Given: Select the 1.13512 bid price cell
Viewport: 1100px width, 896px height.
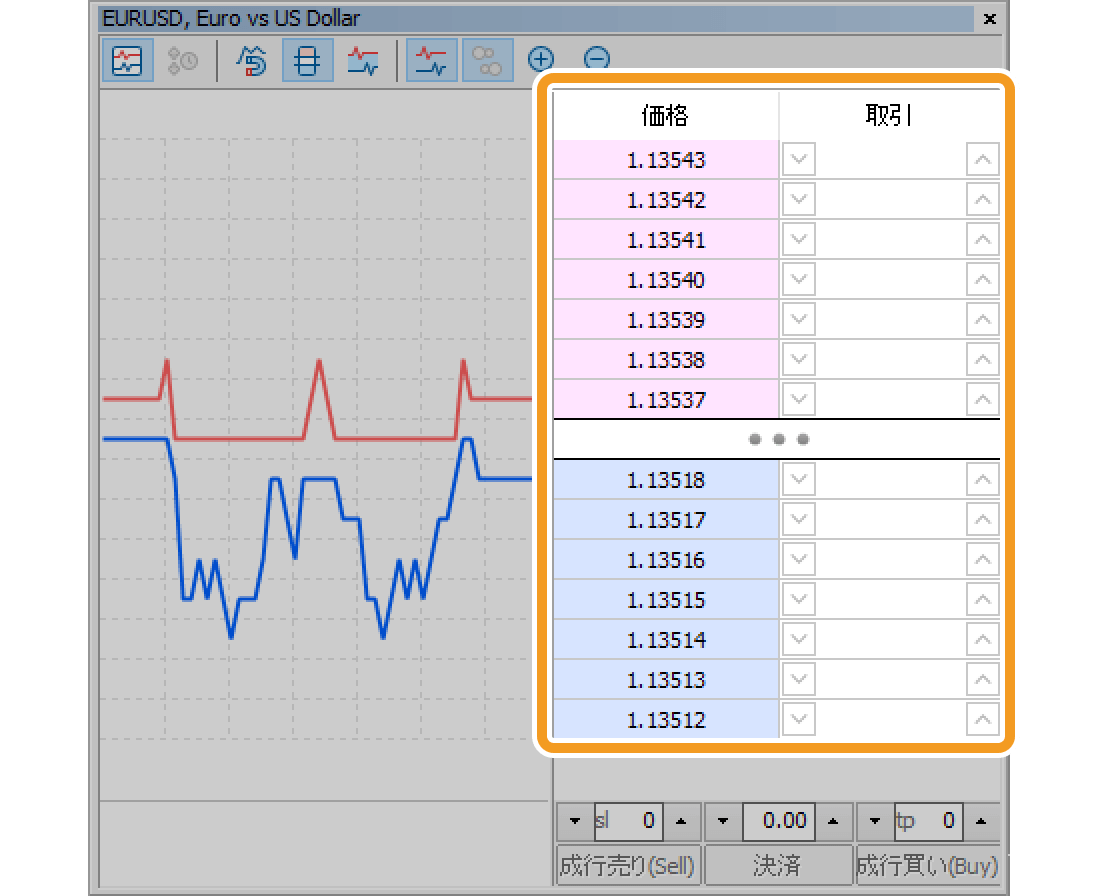Looking at the screenshot, I should coord(666,720).
